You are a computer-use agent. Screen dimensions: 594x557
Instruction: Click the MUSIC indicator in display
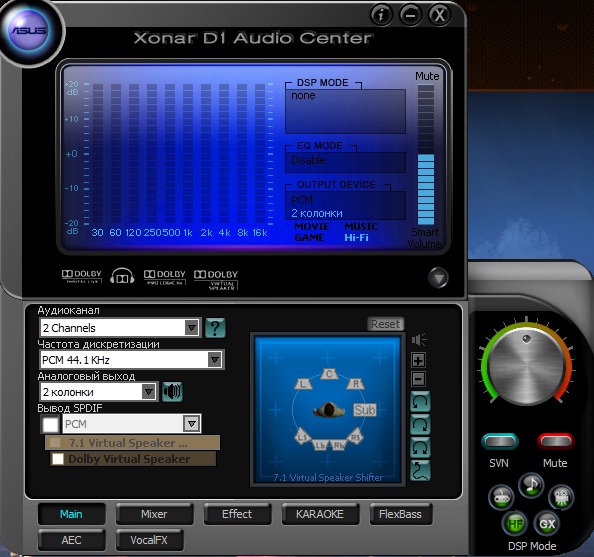pos(361,227)
